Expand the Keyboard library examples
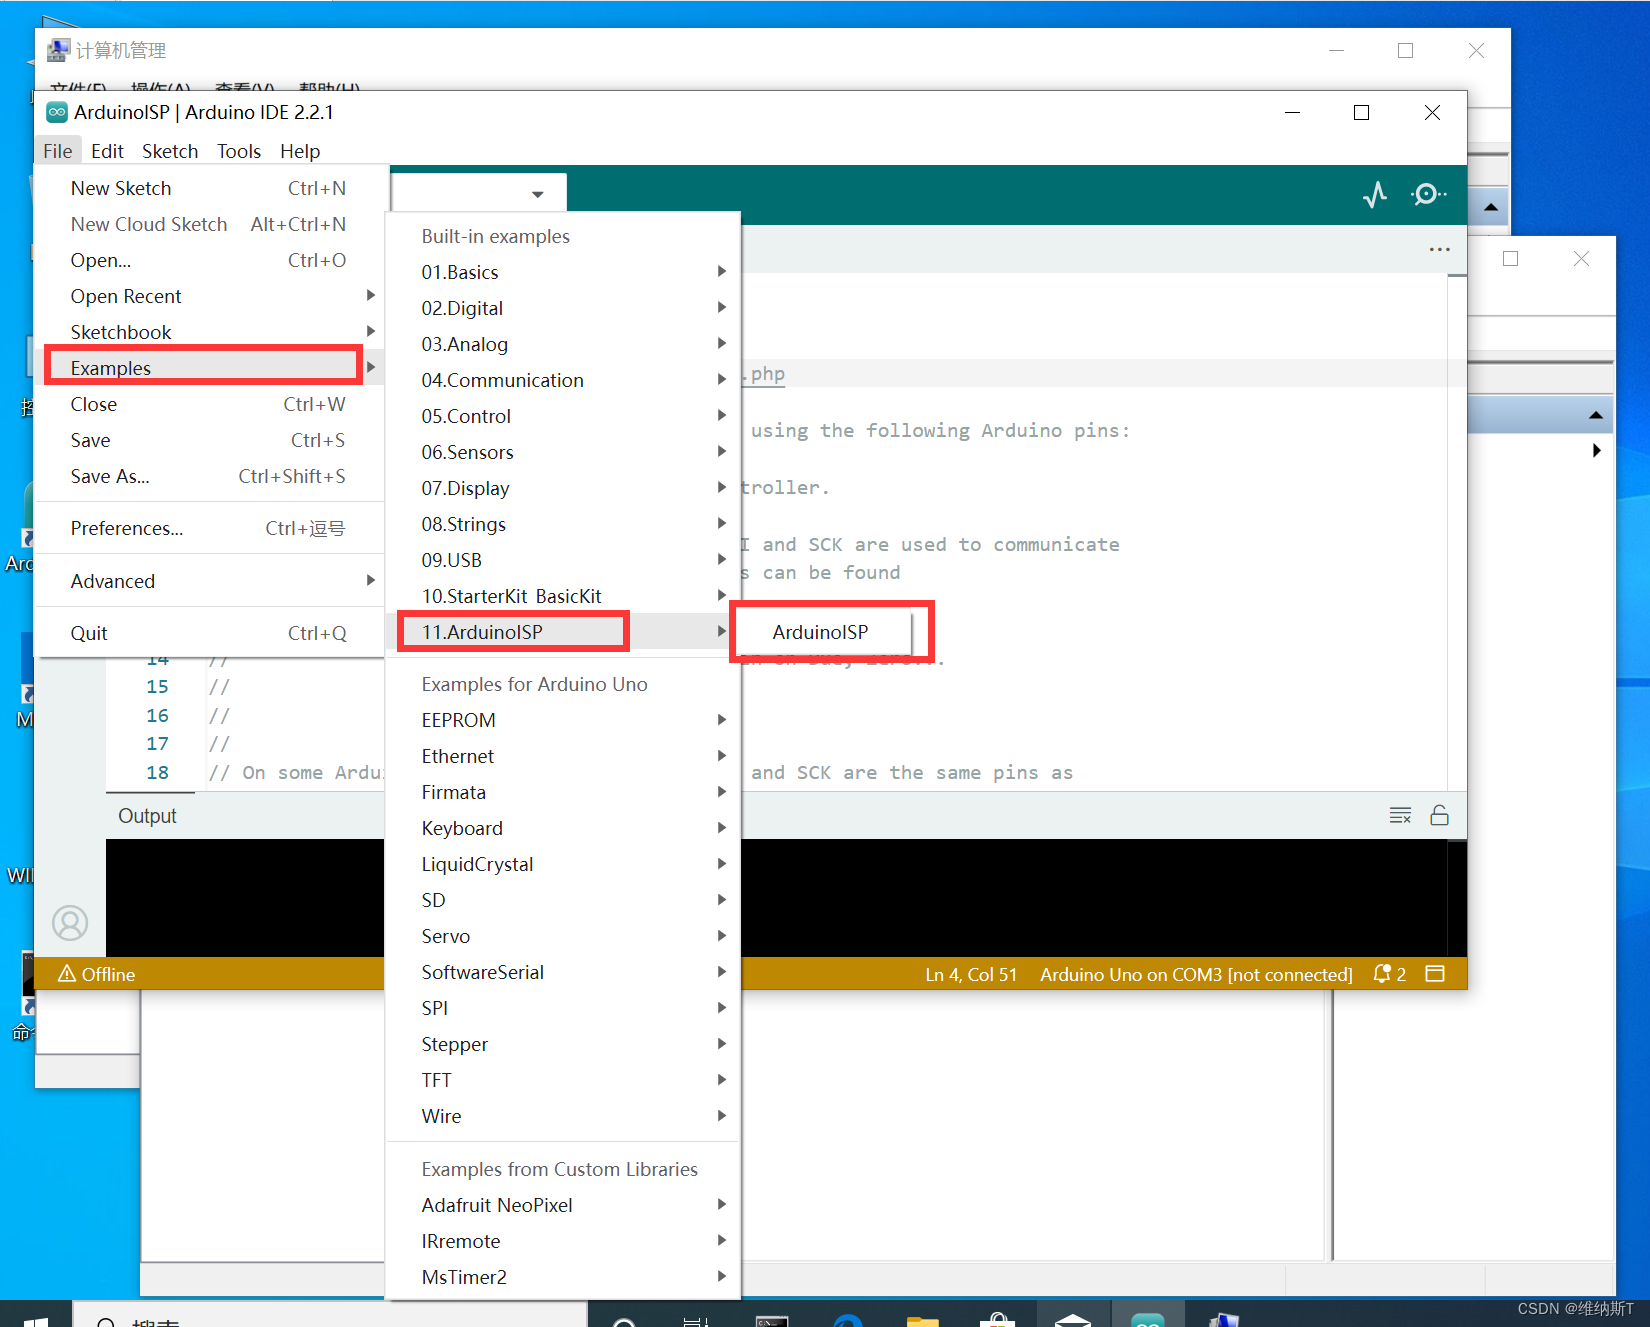The height and width of the screenshot is (1327, 1650). click(563, 828)
